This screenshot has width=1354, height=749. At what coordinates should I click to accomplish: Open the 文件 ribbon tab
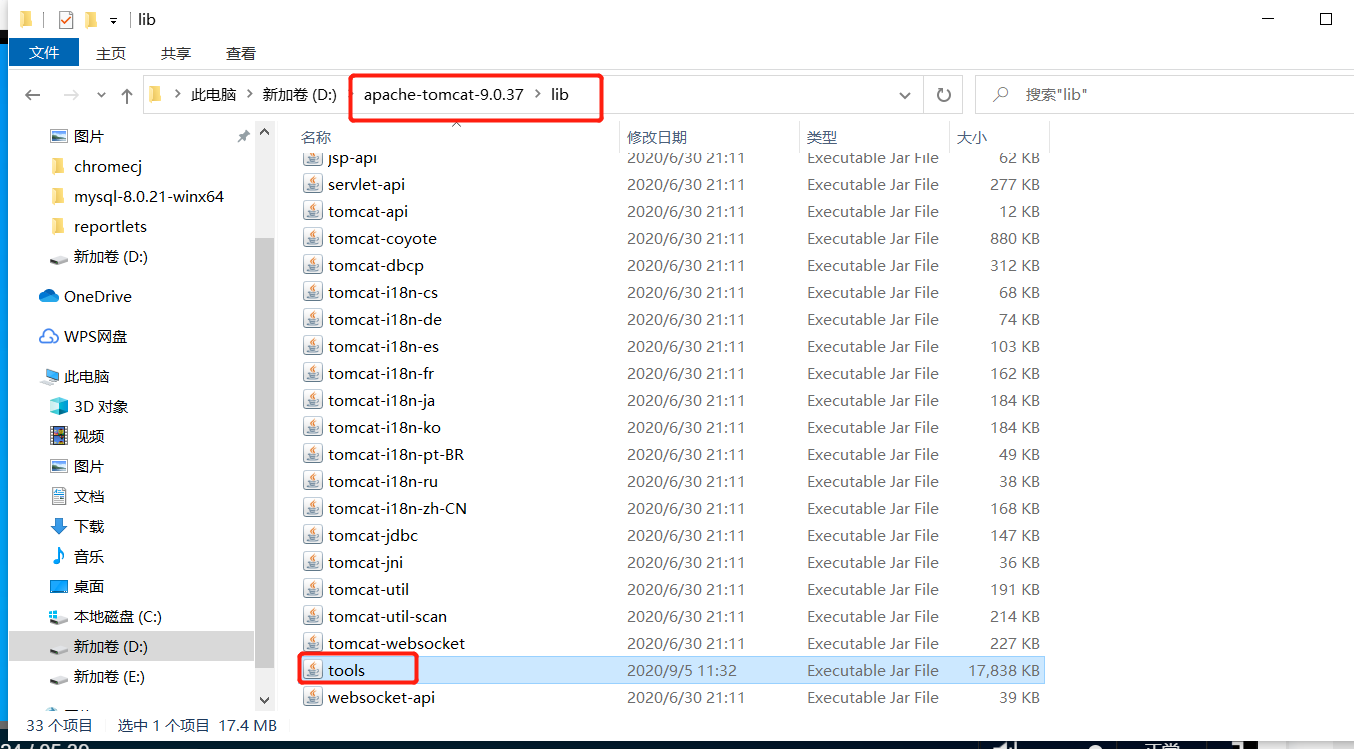pos(44,53)
